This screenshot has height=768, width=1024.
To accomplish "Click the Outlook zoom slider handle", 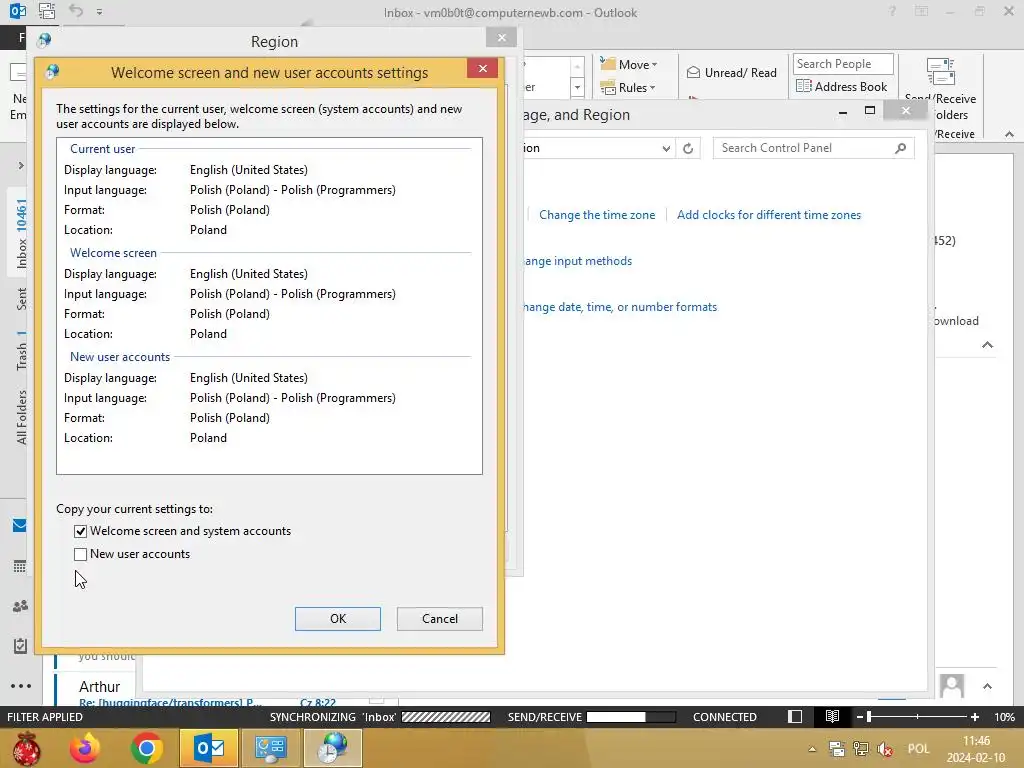I will click(869, 717).
